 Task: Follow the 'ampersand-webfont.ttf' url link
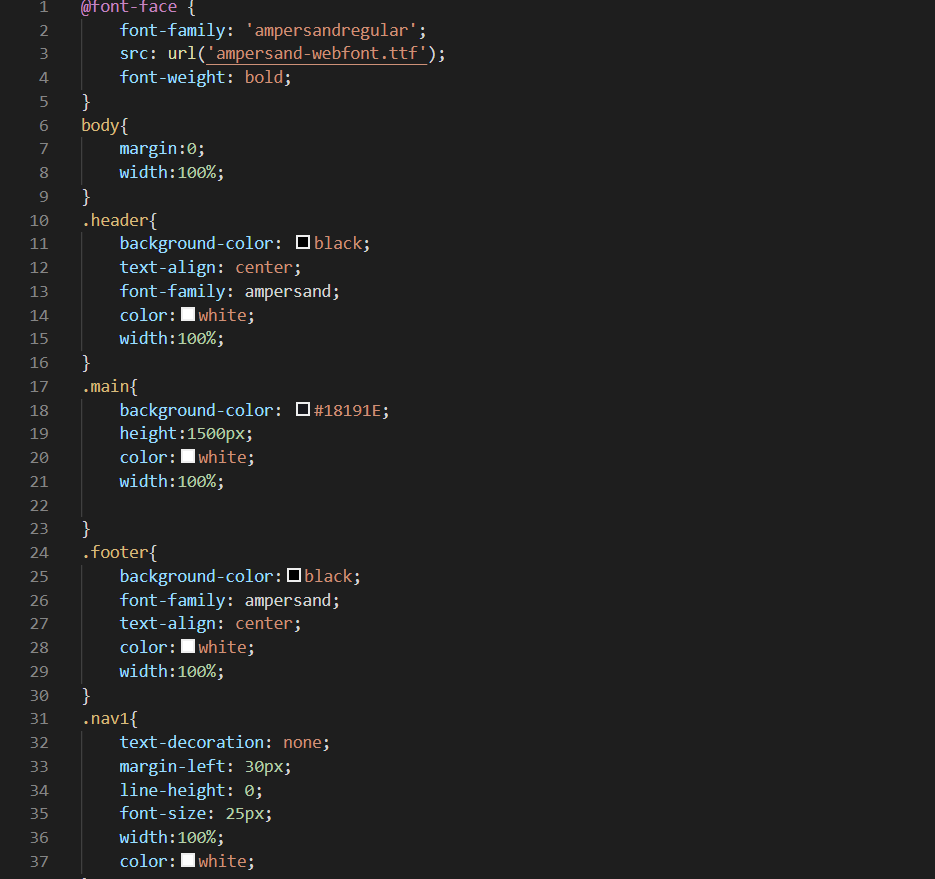coord(317,54)
